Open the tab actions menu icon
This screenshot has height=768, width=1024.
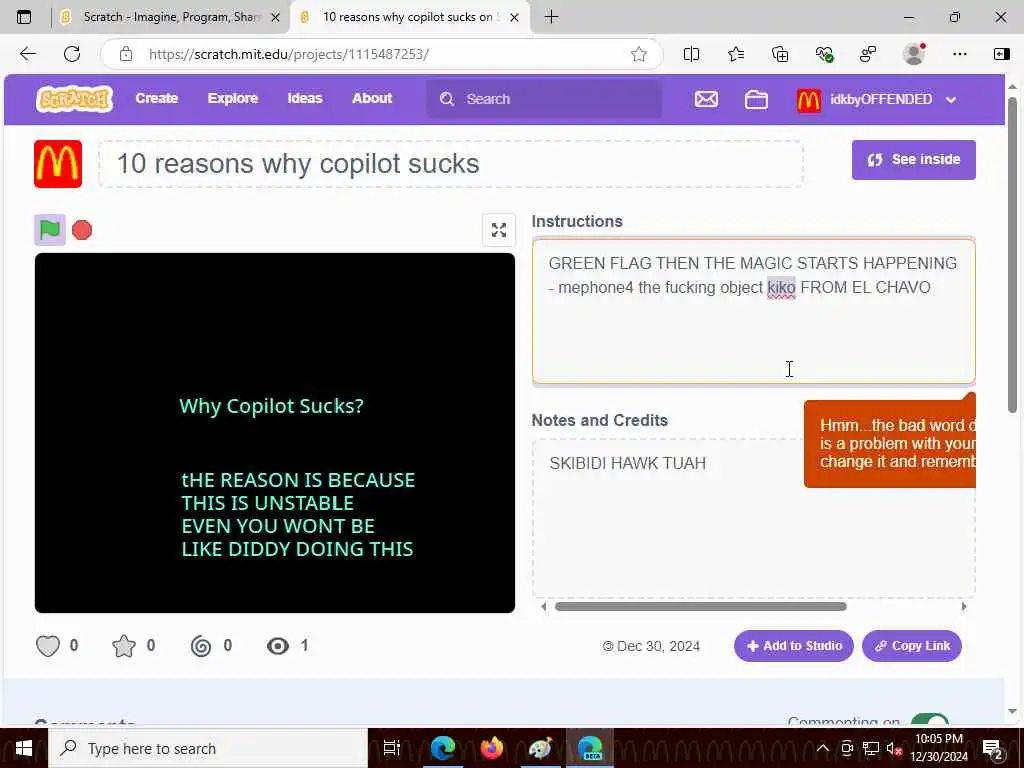pyautogui.click(x=24, y=17)
